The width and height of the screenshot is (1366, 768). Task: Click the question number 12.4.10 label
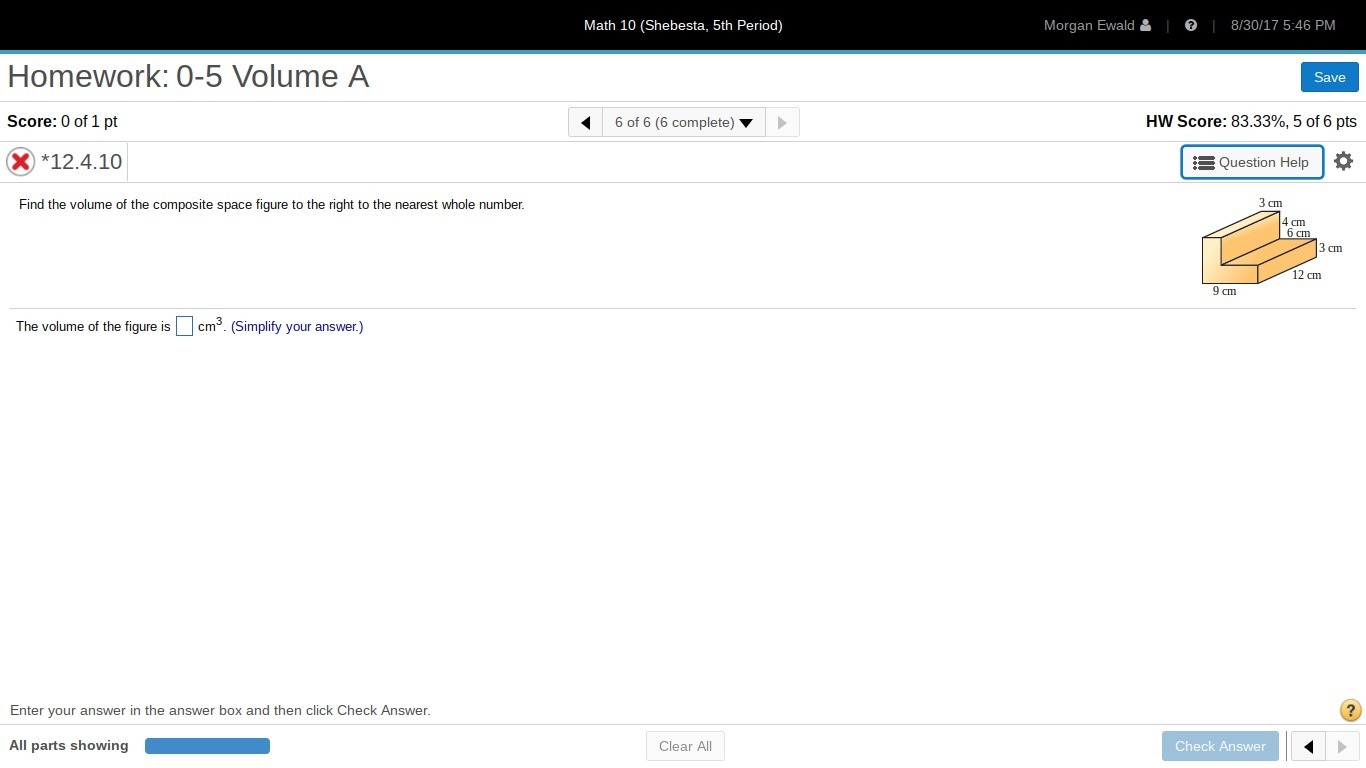pyautogui.click(x=81, y=162)
